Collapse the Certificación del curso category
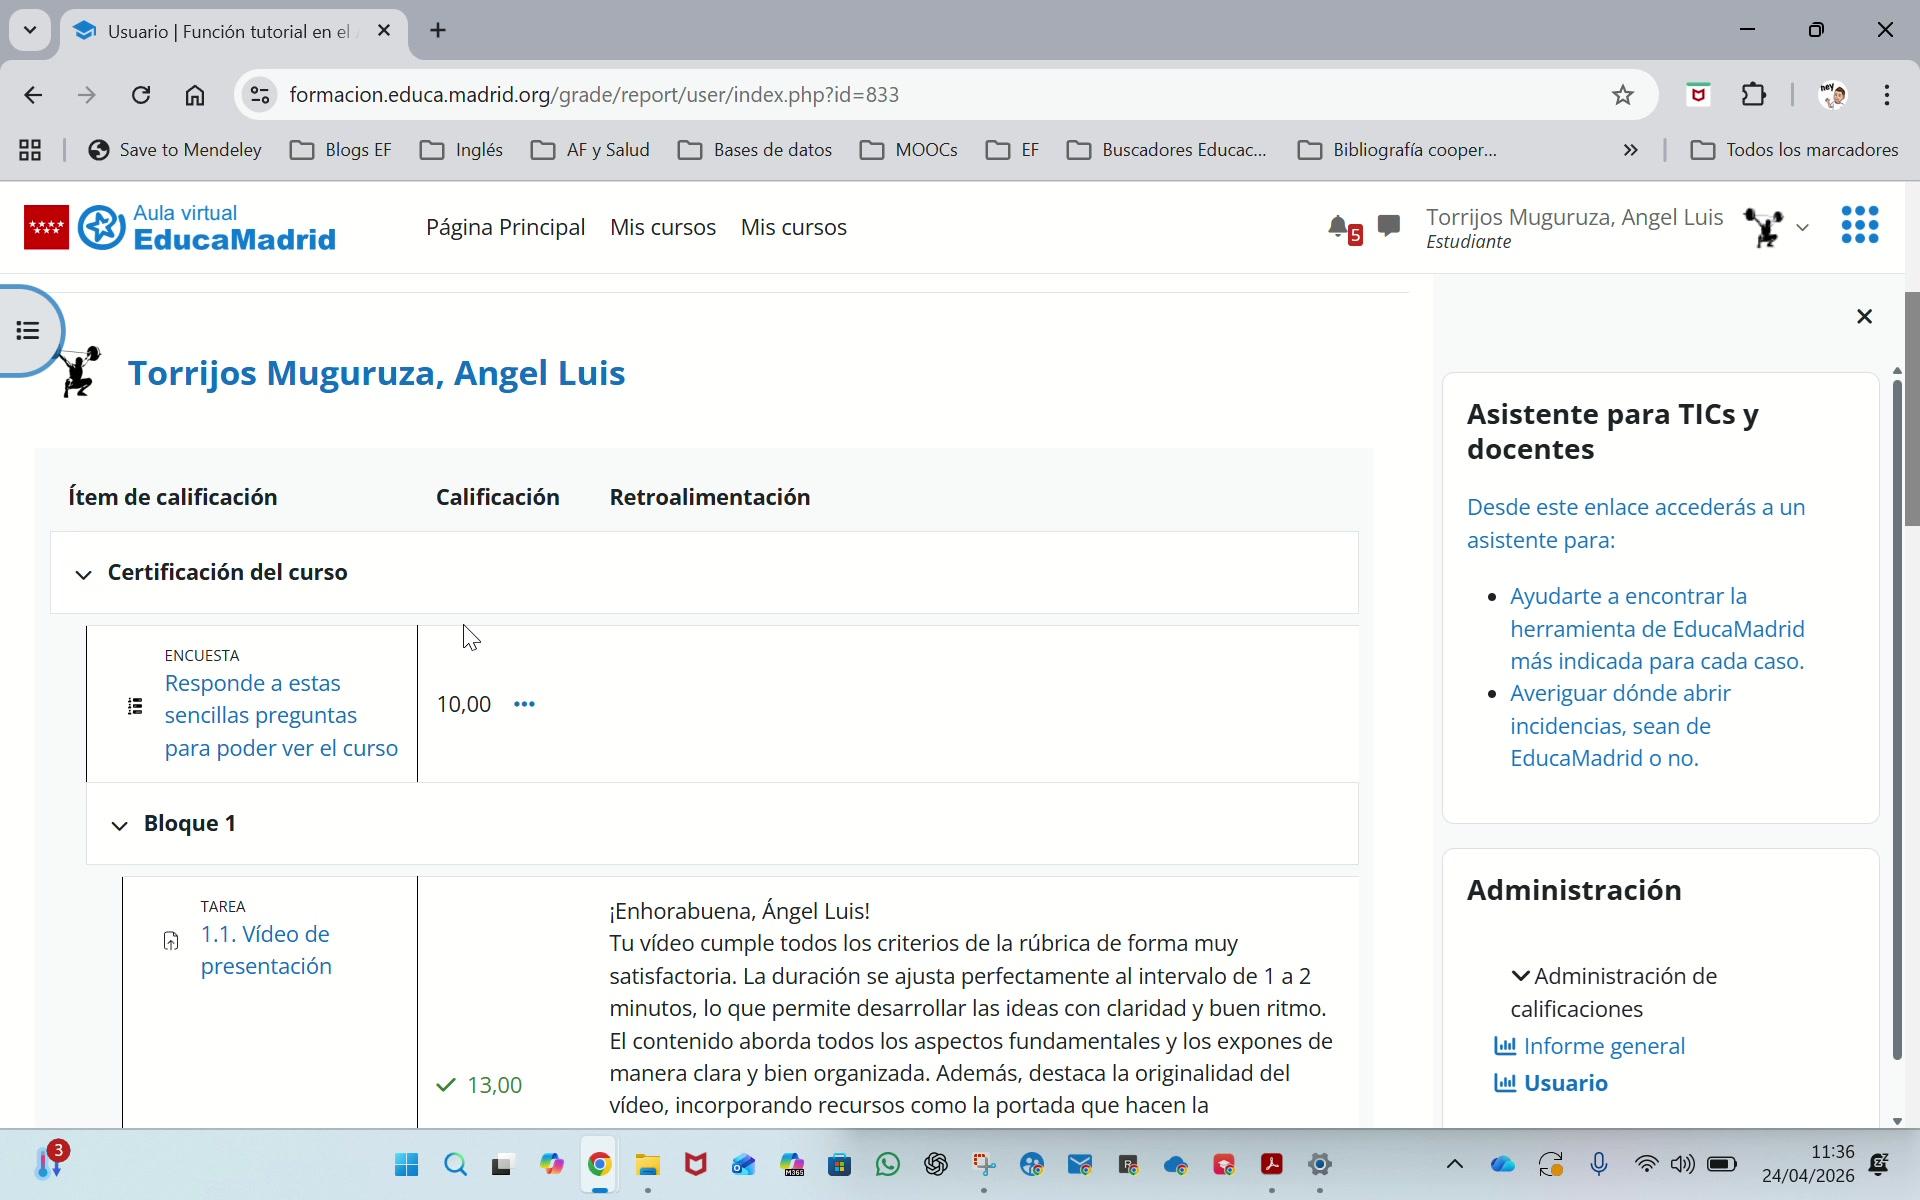The image size is (1920, 1200). (x=84, y=574)
